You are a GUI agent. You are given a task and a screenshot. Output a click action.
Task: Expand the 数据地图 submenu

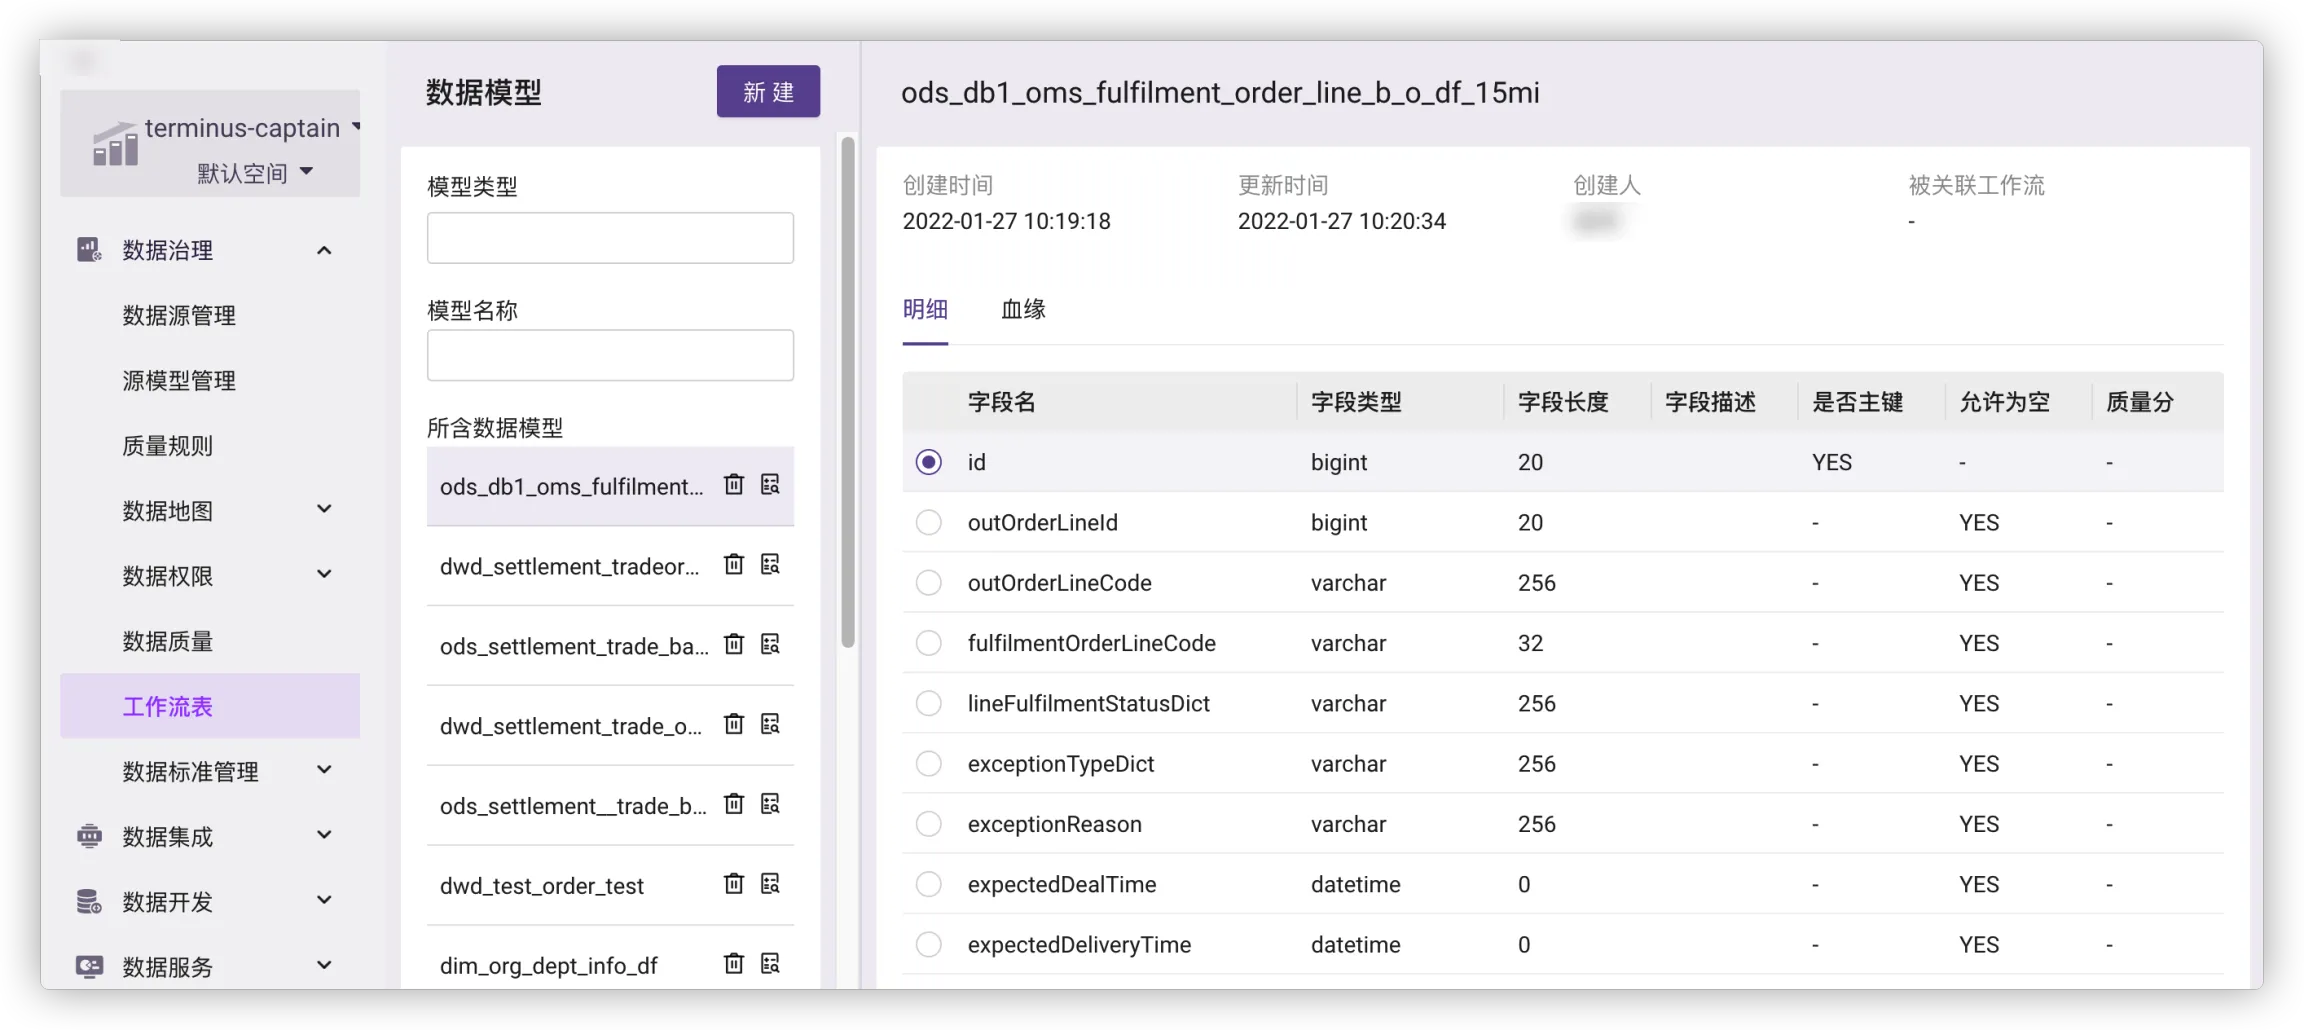(x=324, y=510)
